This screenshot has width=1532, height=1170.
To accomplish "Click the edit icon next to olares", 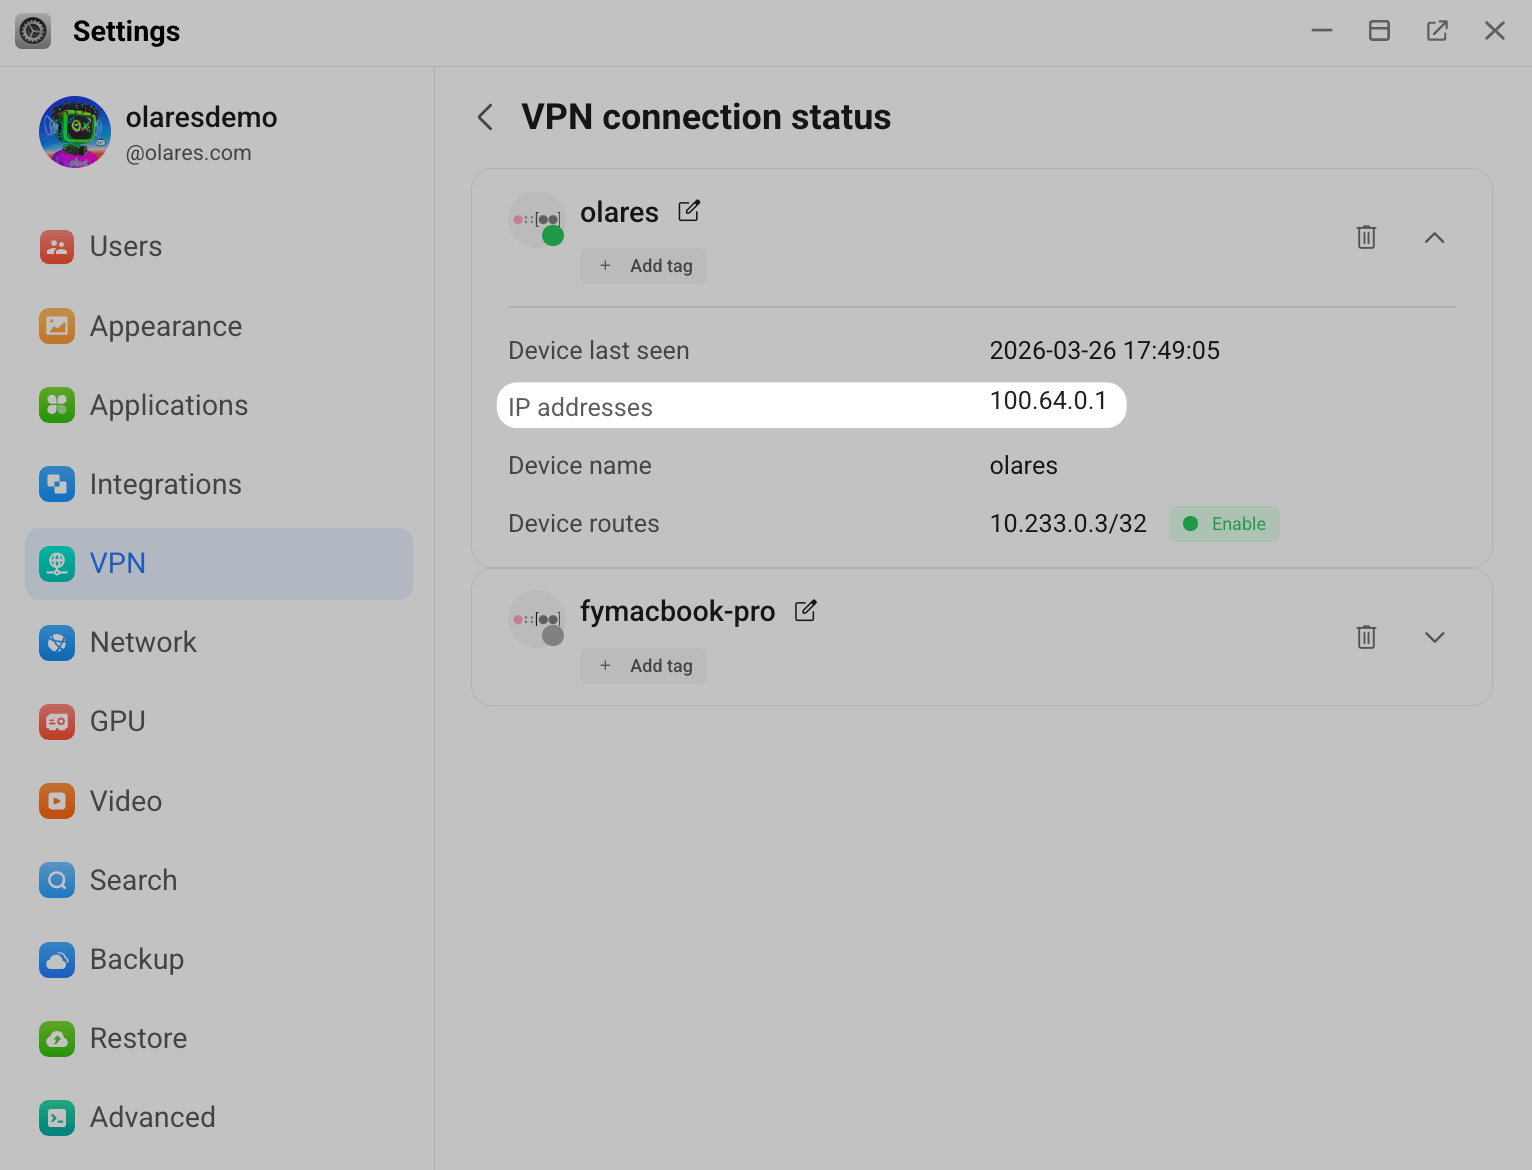I will click(x=689, y=211).
